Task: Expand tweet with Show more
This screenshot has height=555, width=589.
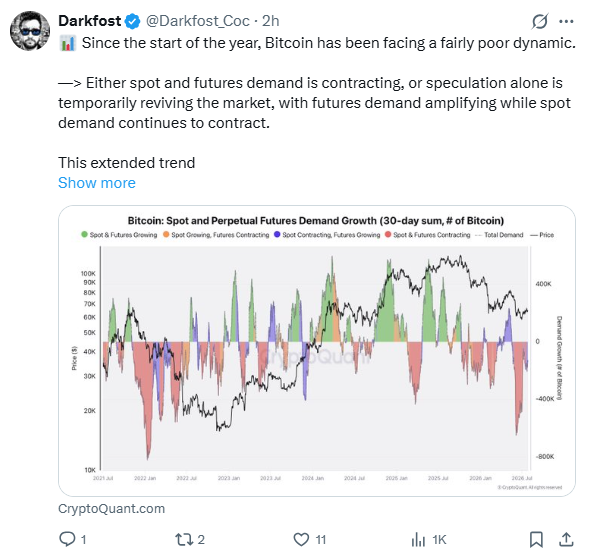Action: tap(97, 183)
